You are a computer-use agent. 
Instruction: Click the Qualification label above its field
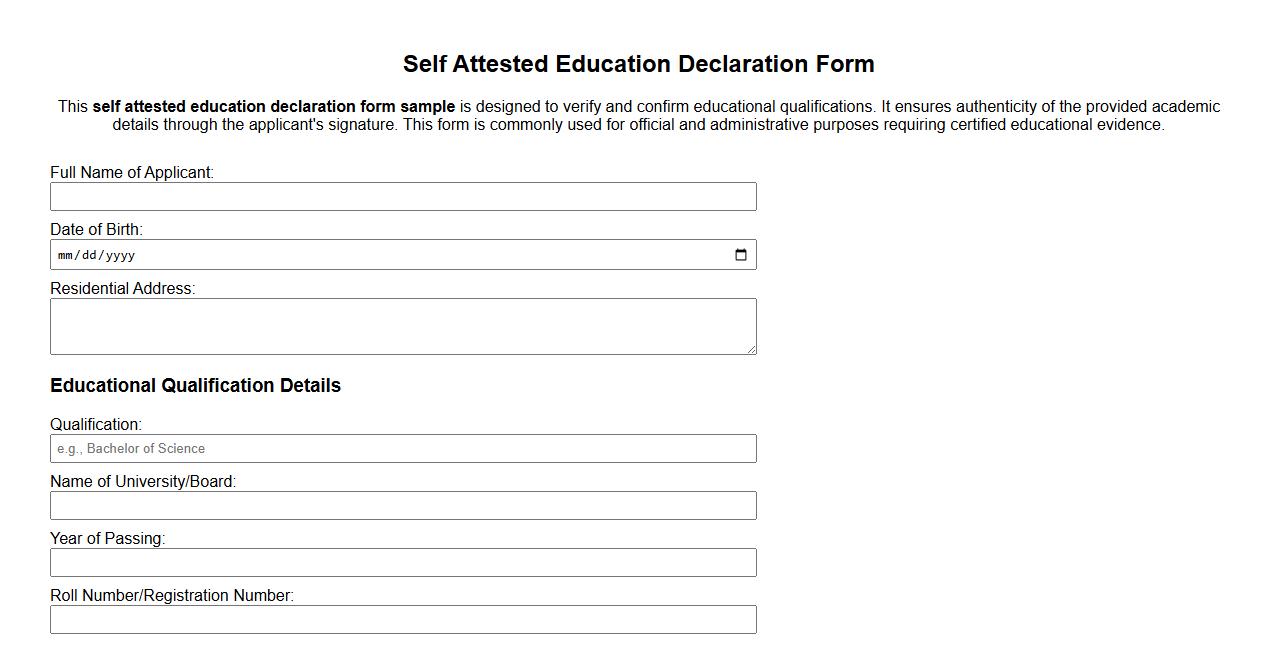tap(95, 424)
